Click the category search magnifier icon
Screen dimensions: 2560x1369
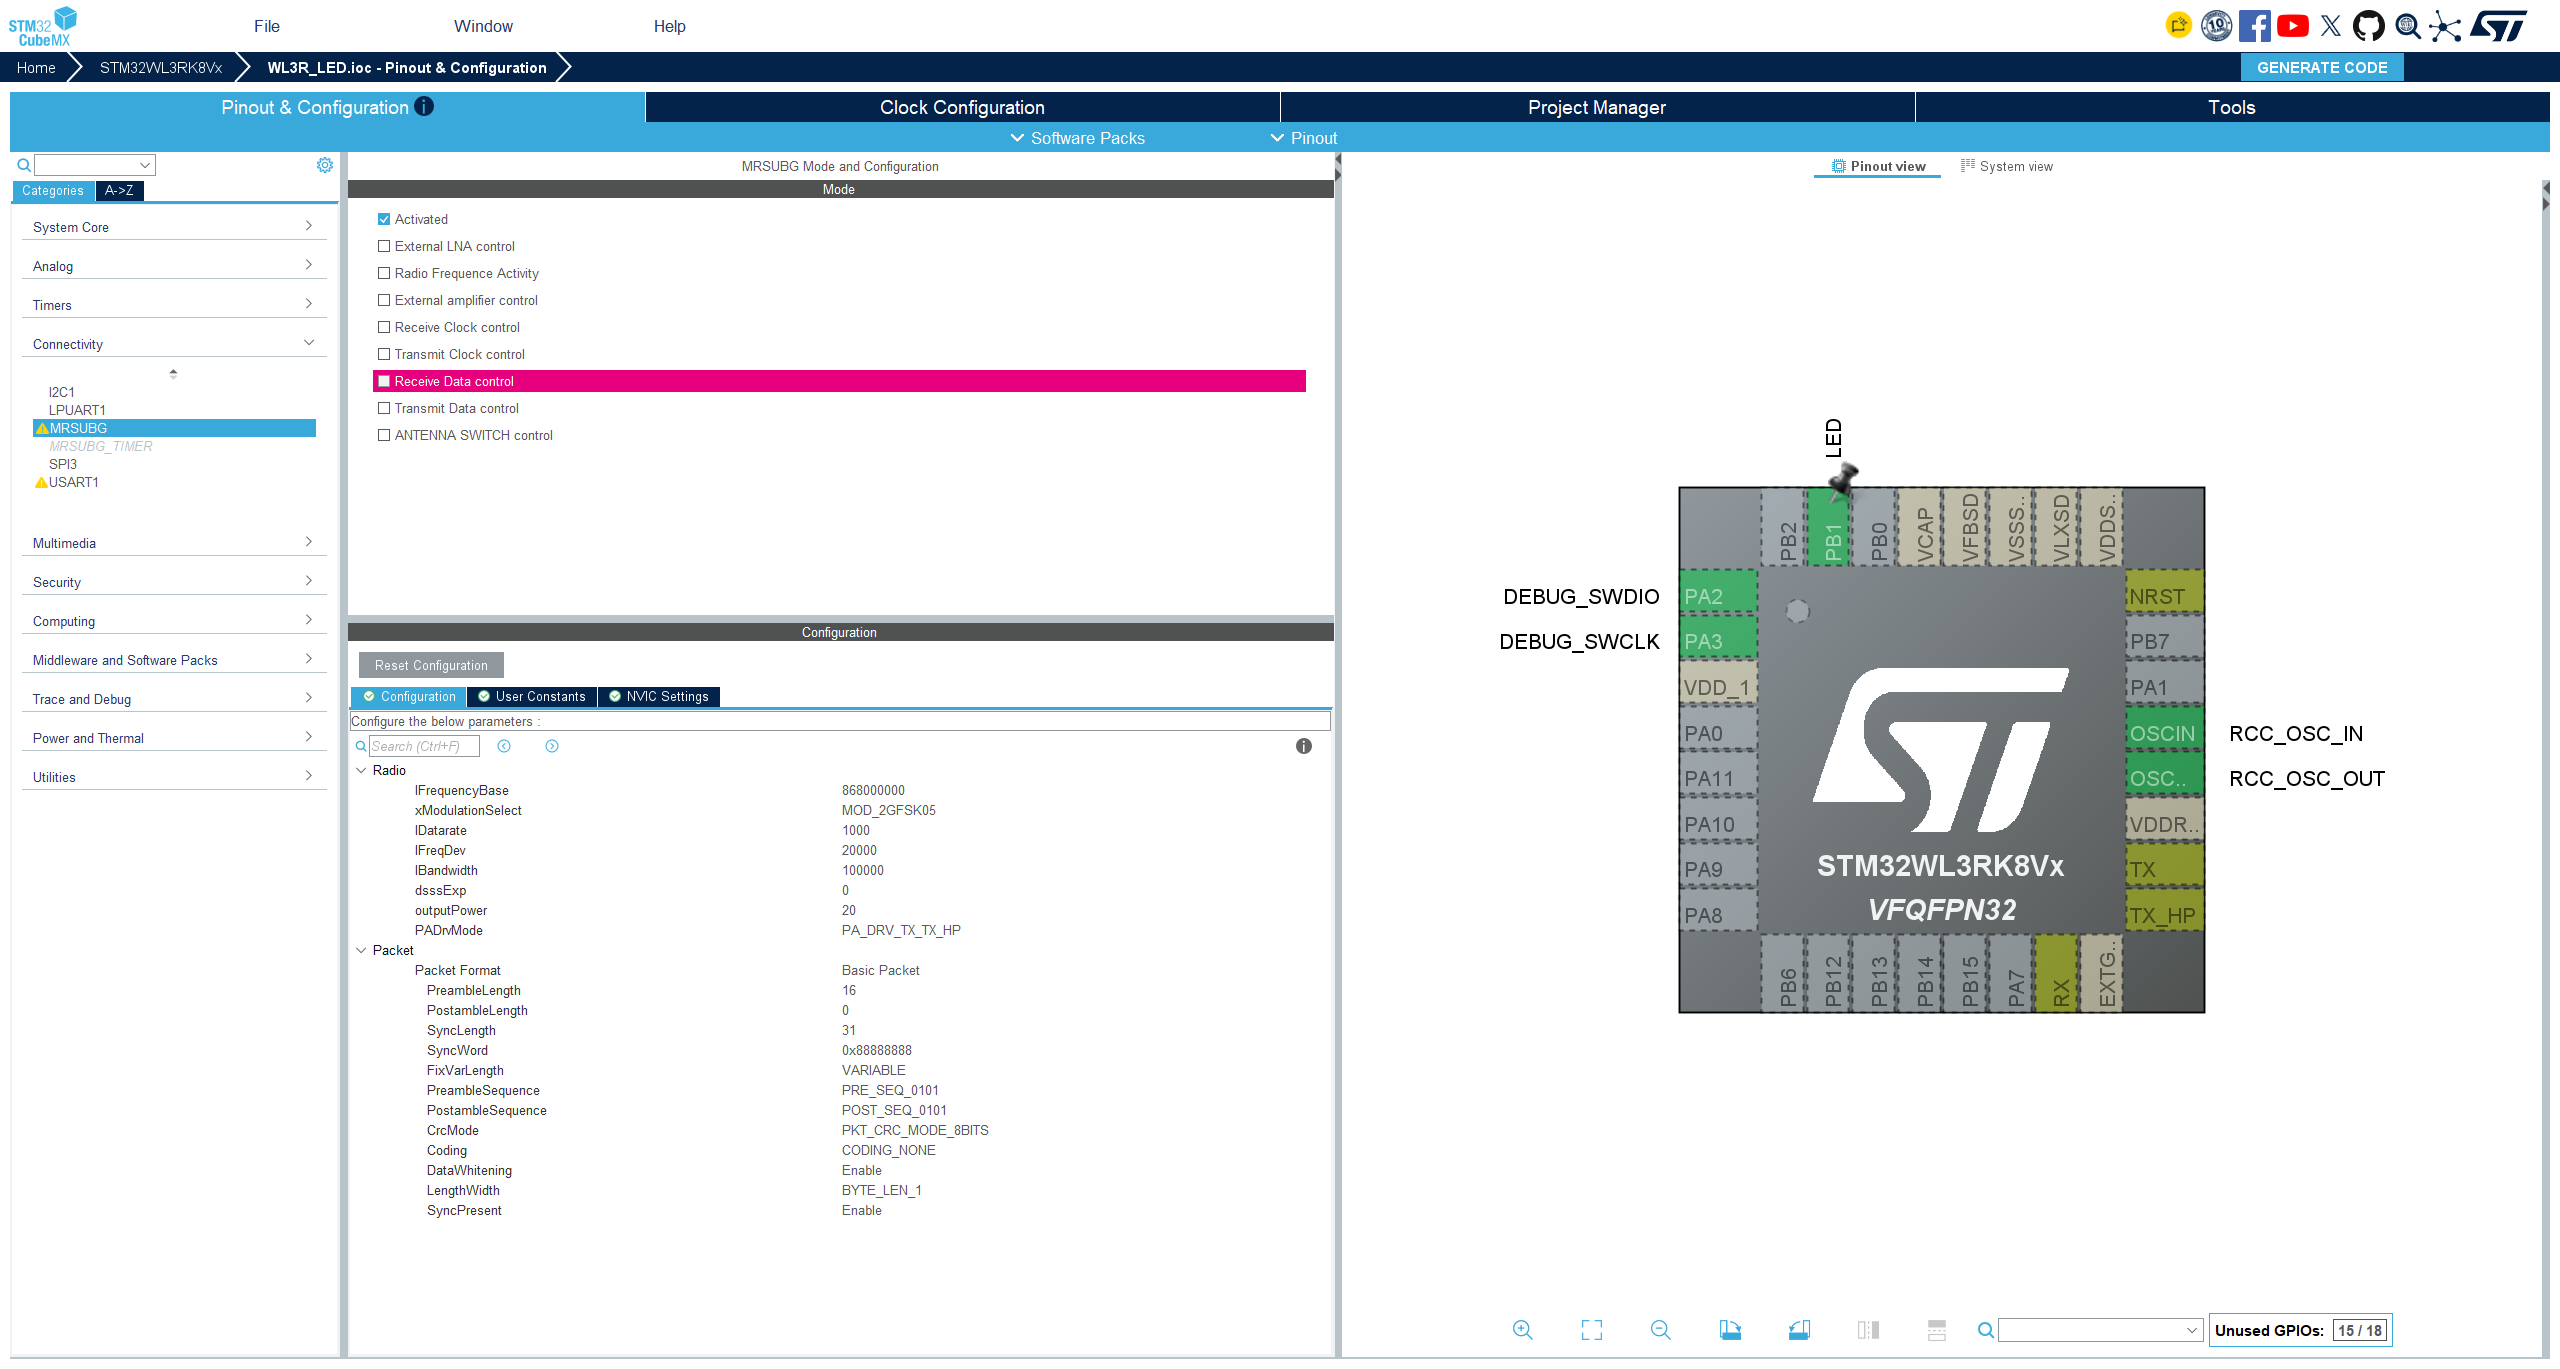point(24,165)
